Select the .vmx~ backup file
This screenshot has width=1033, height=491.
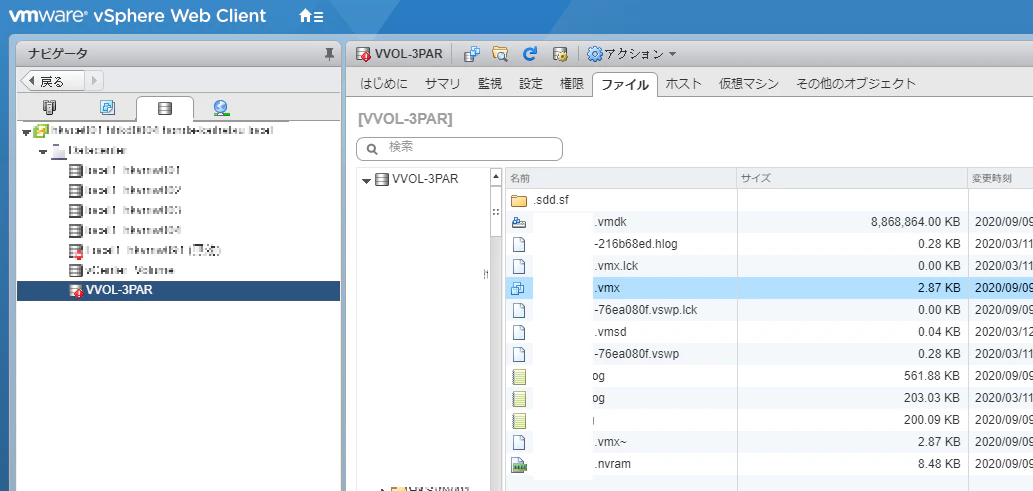pos(610,442)
